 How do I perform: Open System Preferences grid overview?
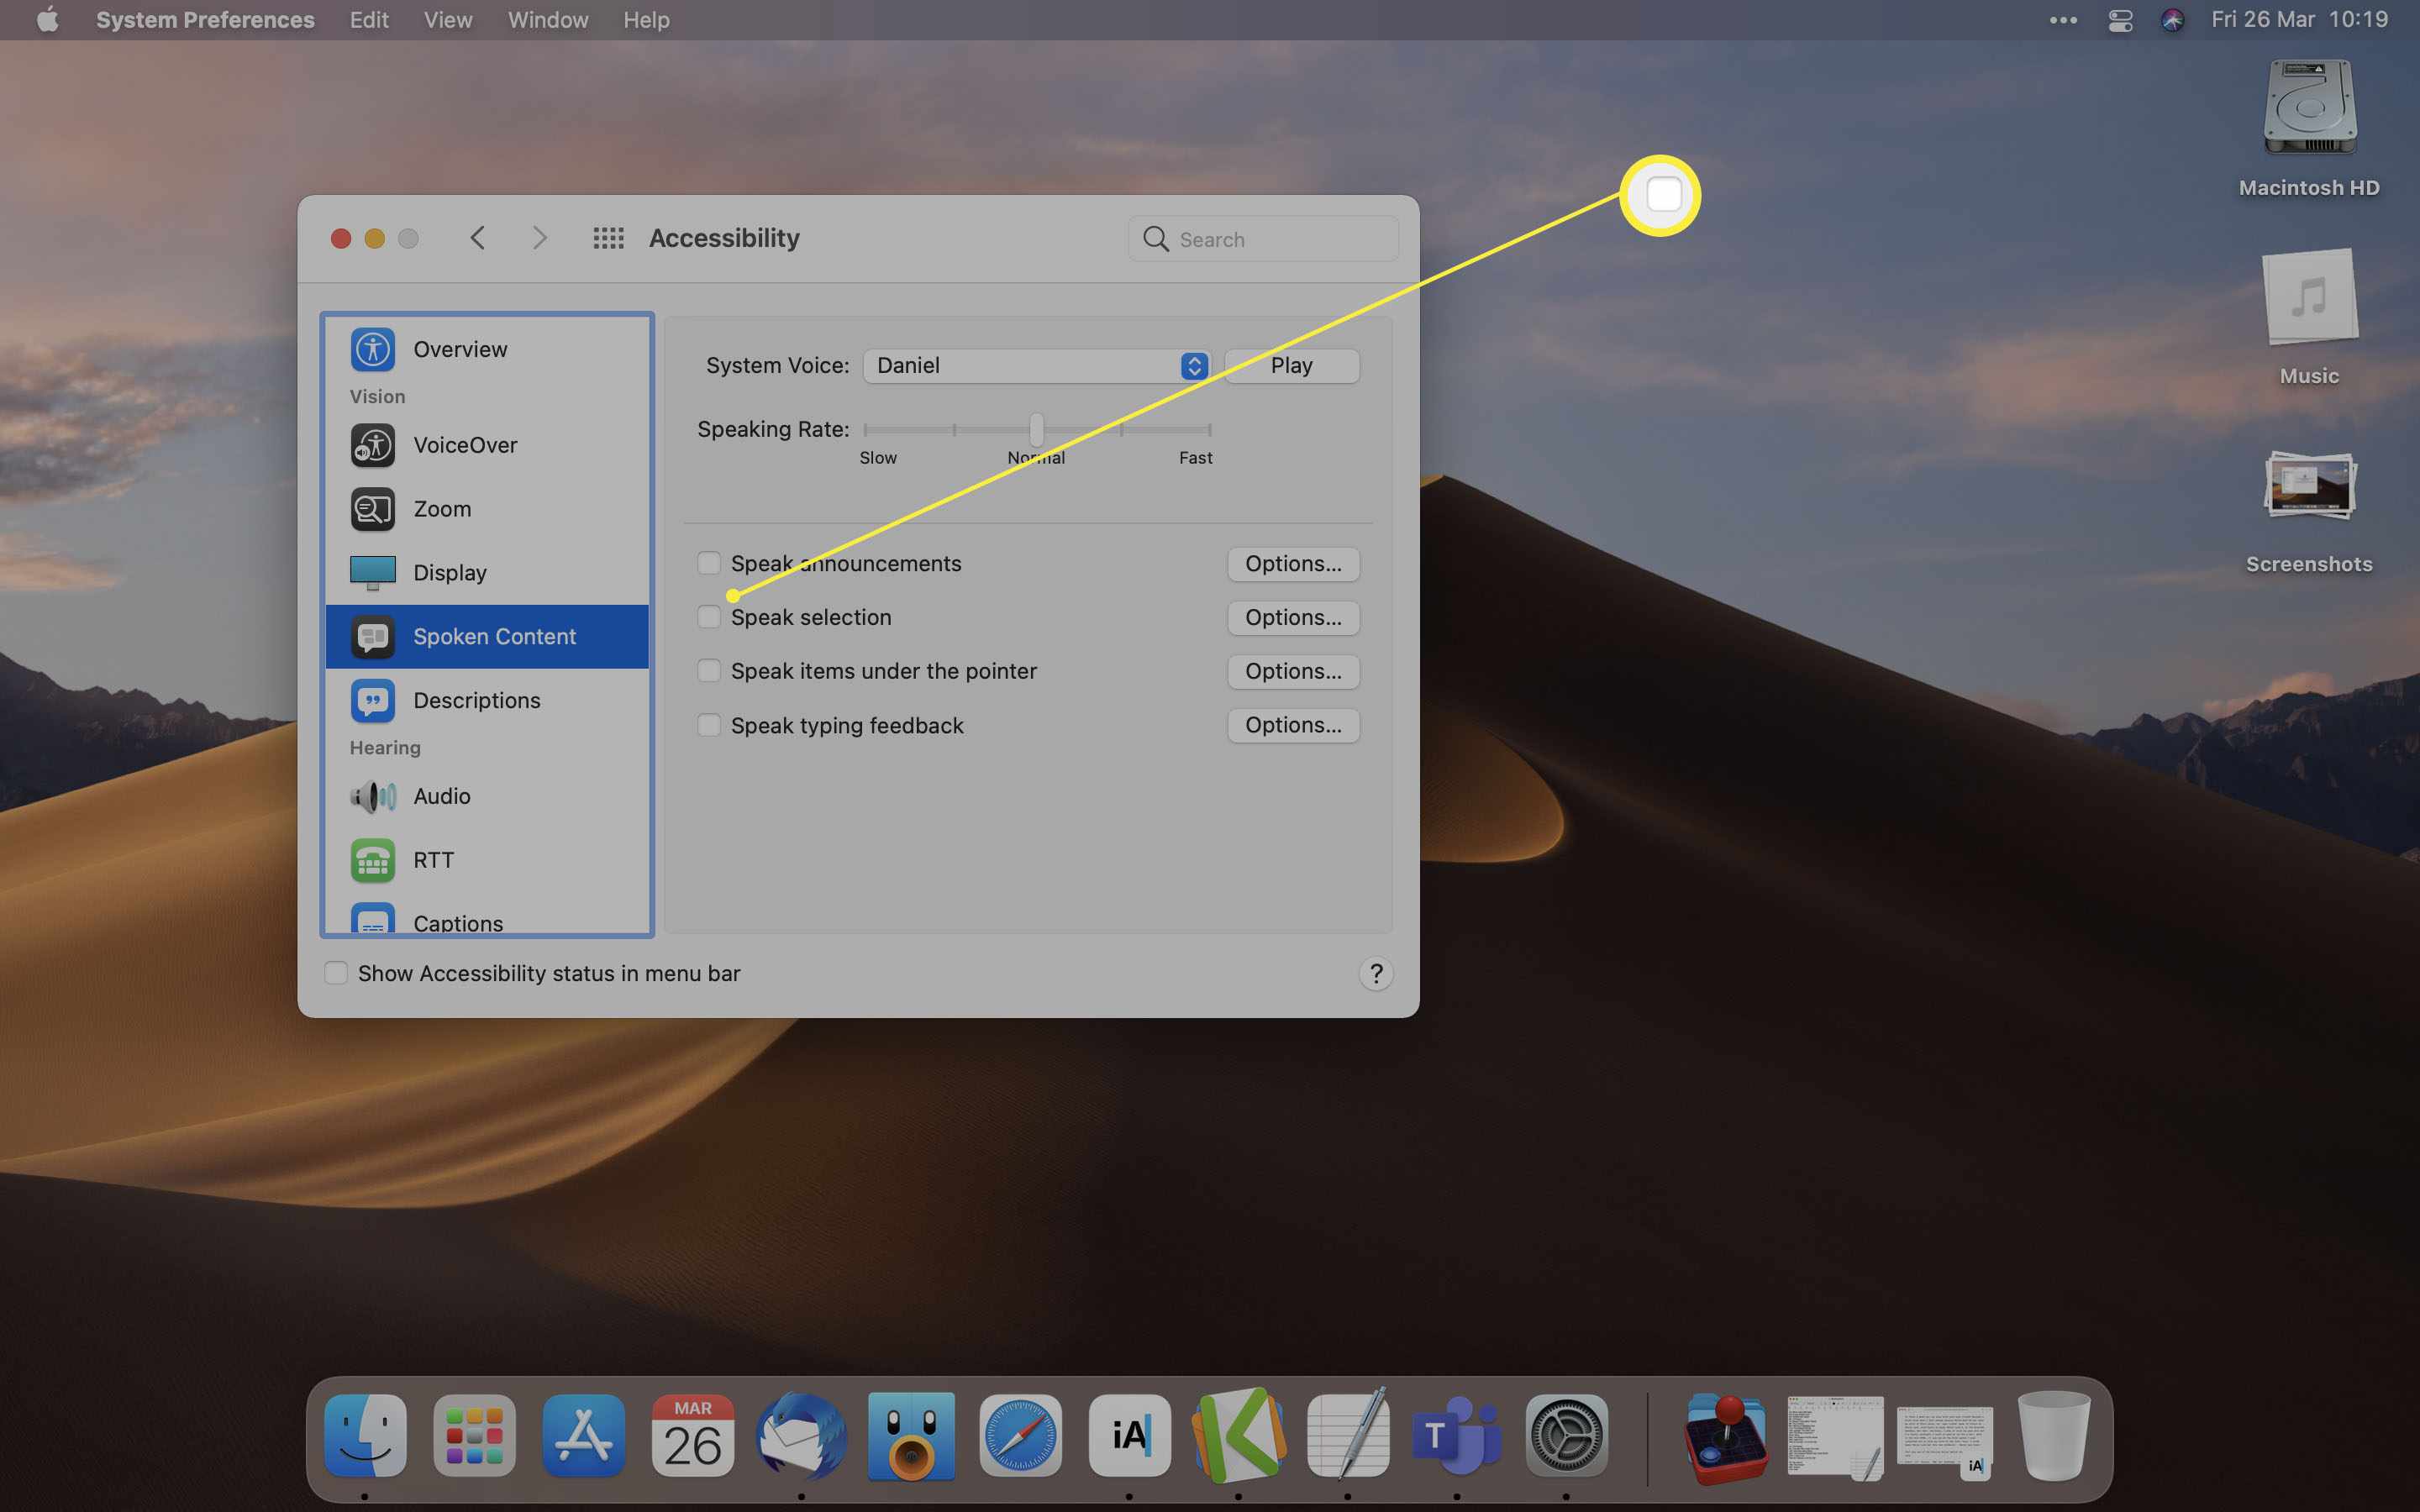tap(607, 239)
